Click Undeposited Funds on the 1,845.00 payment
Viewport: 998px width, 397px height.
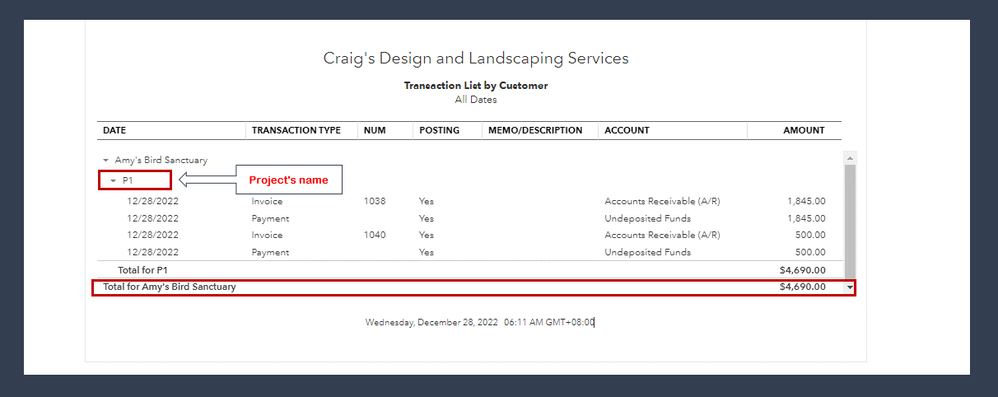tap(648, 218)
